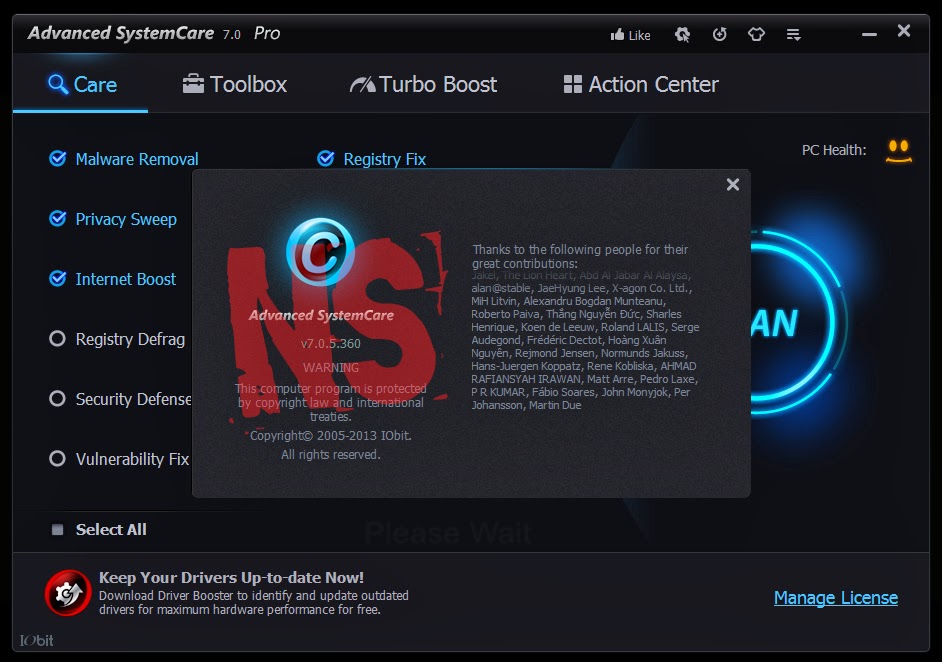Click the Copyright 2005-2013 IObit text
Screen dimensions: 942x662
[x=330, y=436]
